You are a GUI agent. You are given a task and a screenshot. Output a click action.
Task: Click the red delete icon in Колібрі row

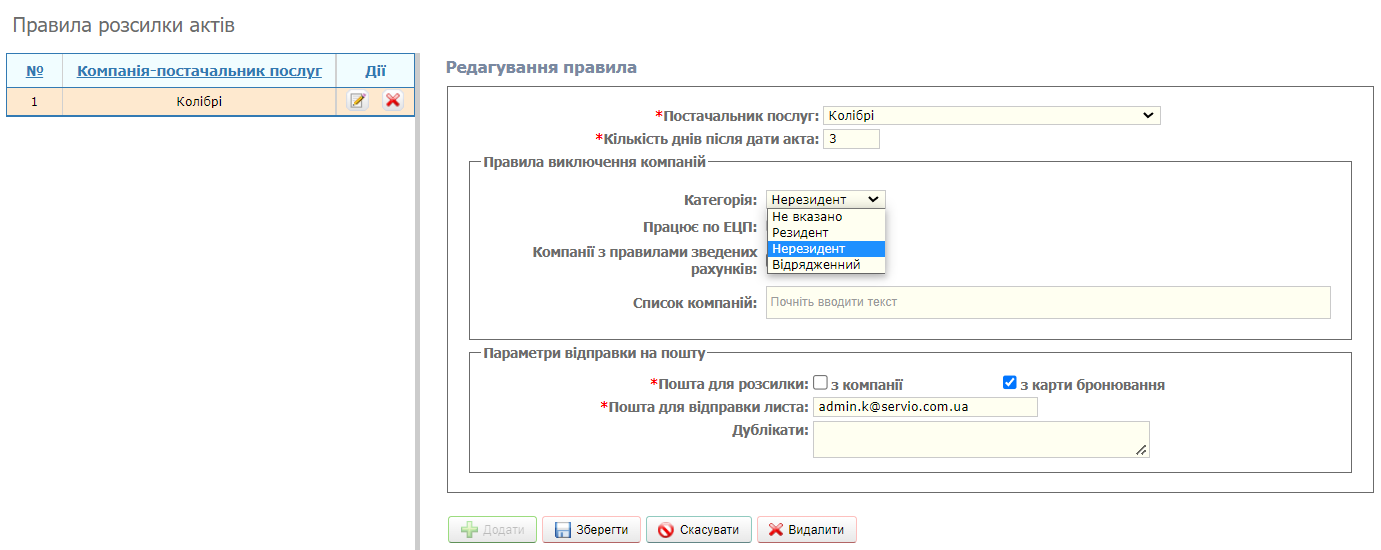393,101
